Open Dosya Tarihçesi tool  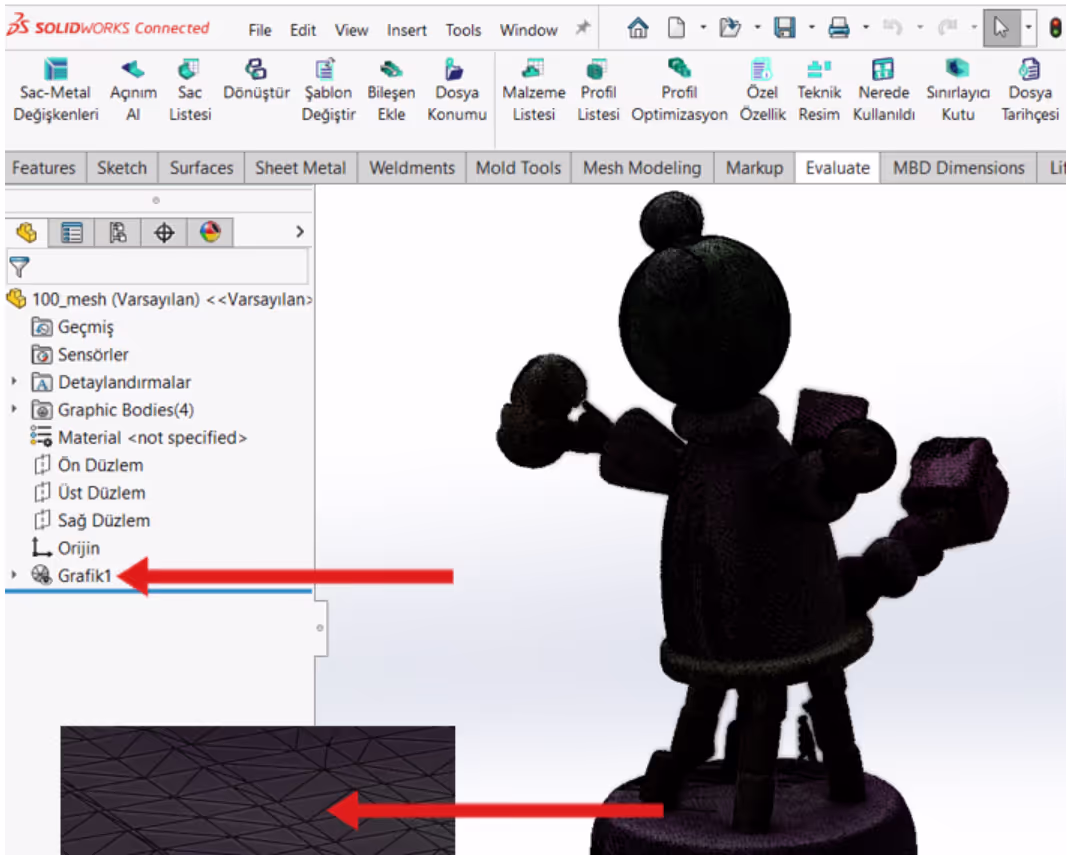coord(1030,90)
